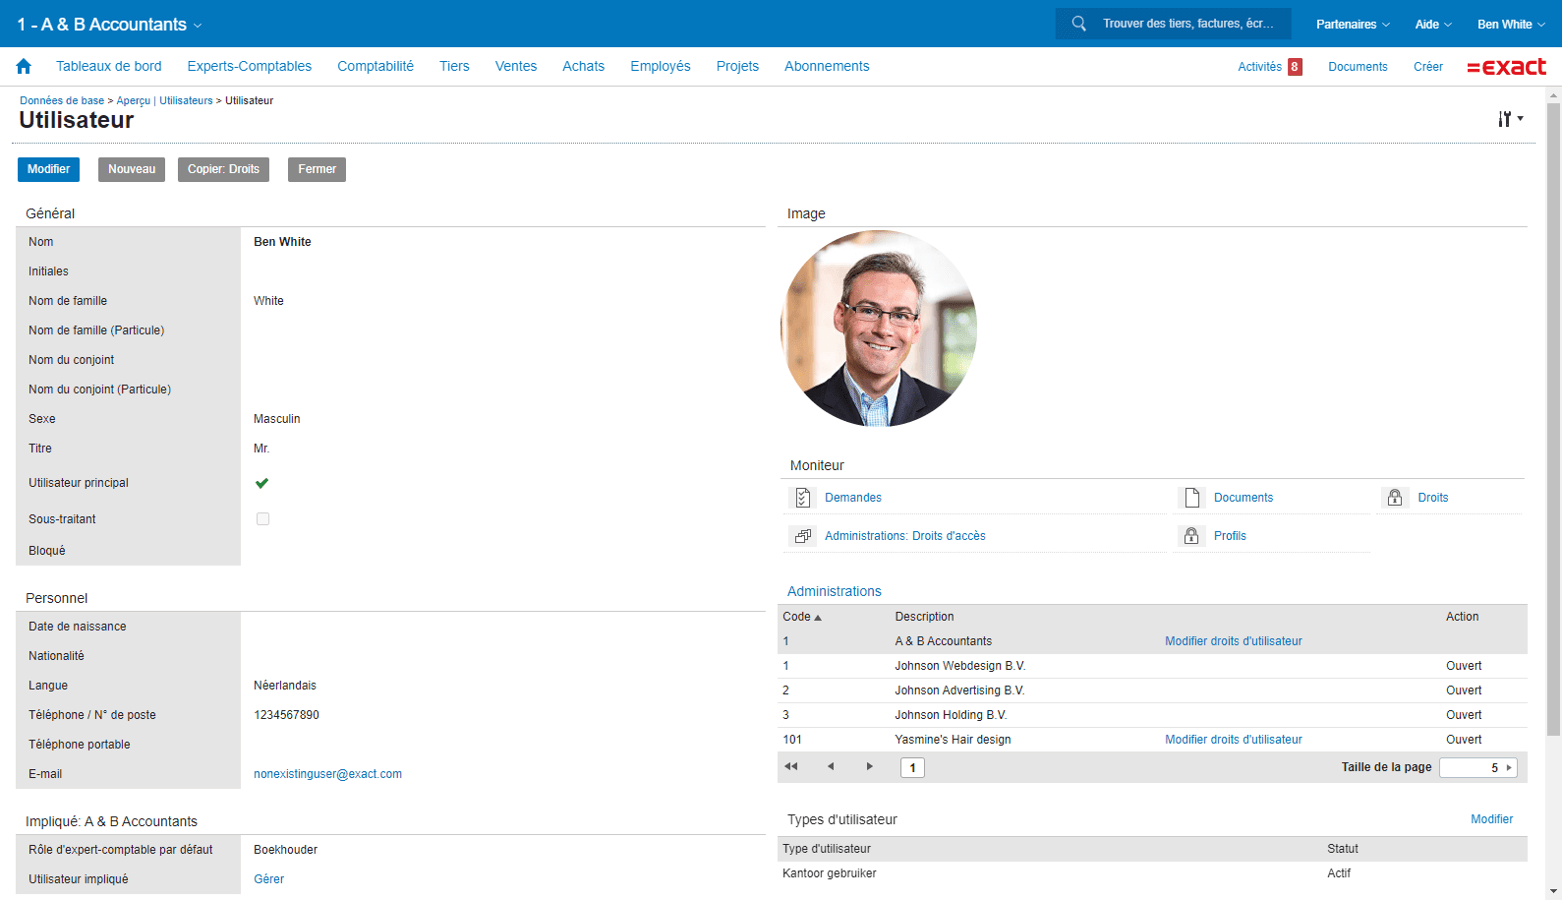
Task: Click the Gérer link
Action: [x=269, y=879]
